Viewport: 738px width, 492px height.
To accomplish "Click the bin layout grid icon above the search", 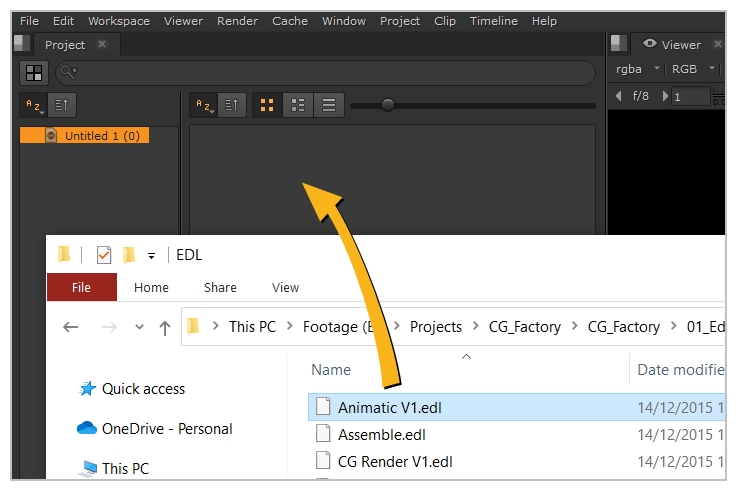I will pyautogui.click(x=34, y=73).
